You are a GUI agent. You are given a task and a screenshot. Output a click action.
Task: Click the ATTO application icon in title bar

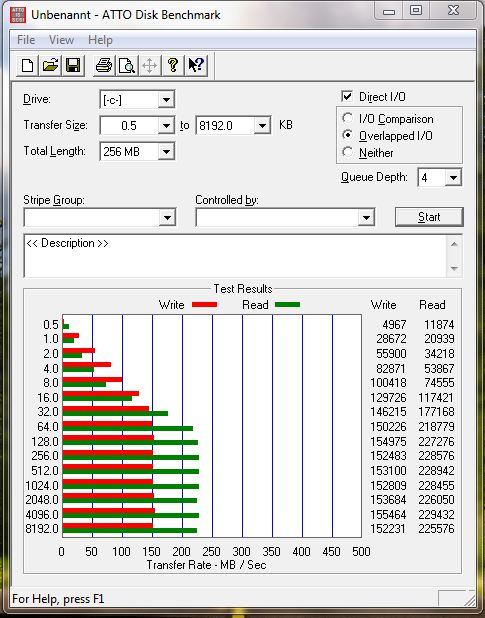[18, 14]
